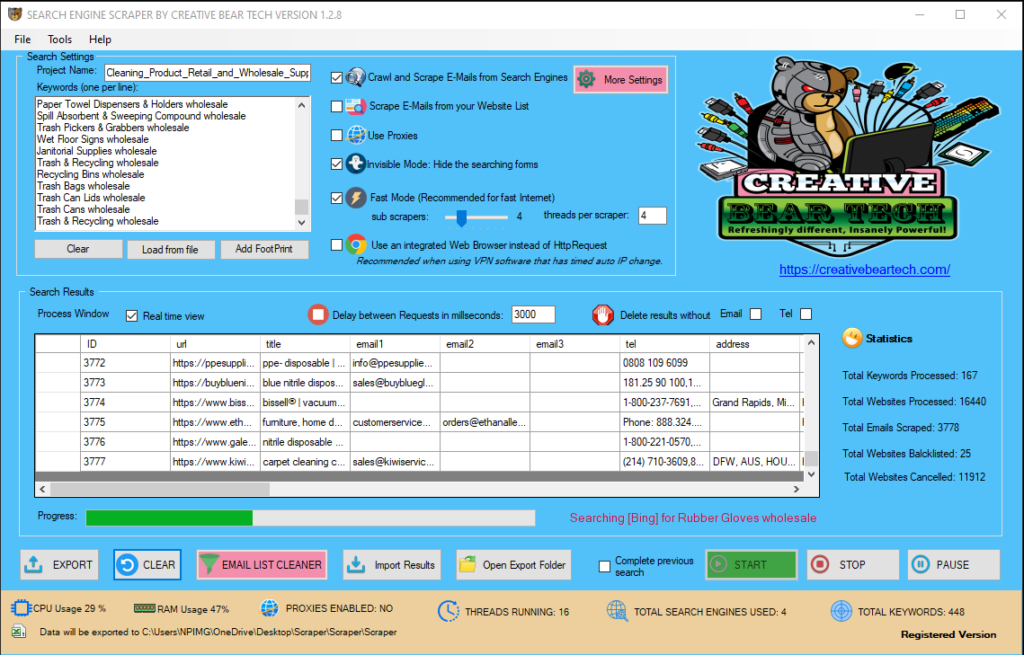Enable Scrape E-Mails from your Website List
The image size is (1024, 655).
[337, 106]
